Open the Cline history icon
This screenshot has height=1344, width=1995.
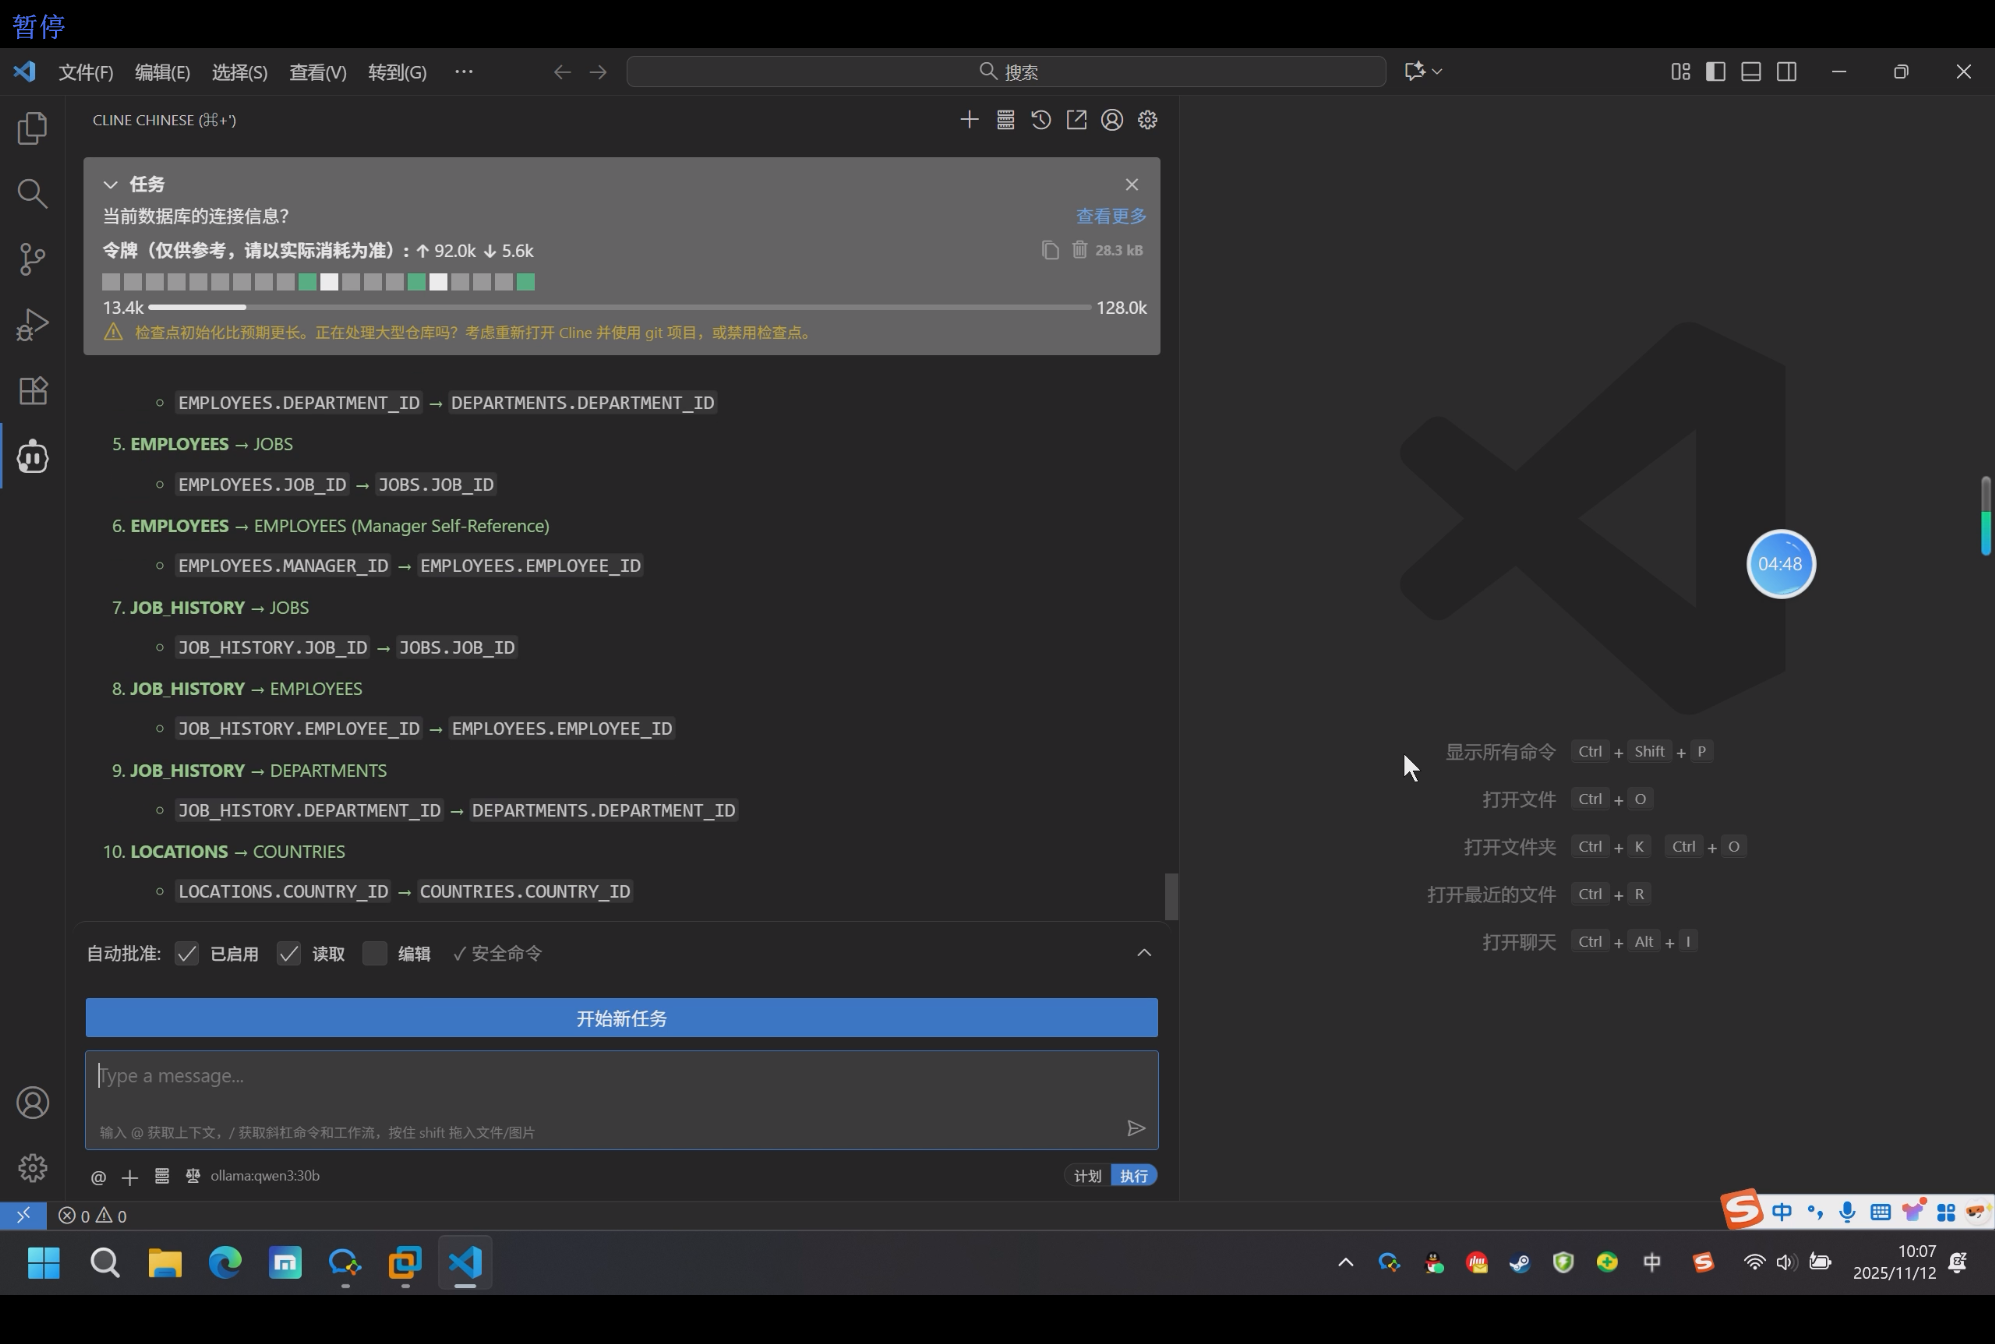coord(1041,120)
